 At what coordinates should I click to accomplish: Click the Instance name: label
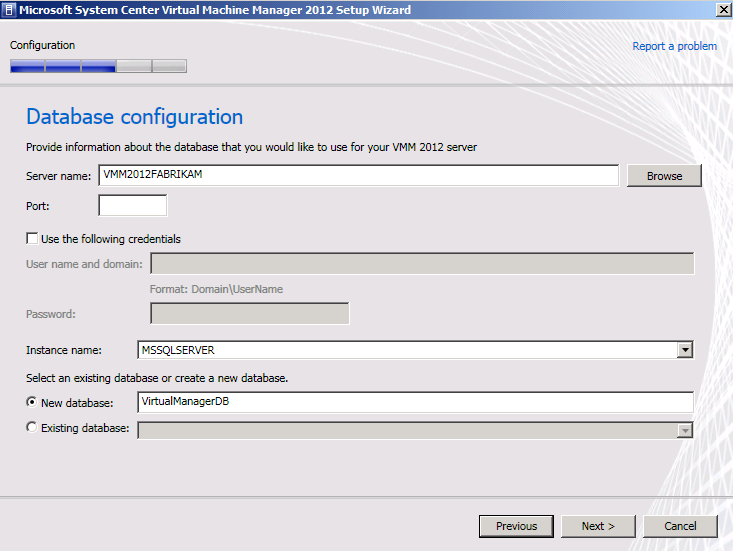[x=64, y=350]
